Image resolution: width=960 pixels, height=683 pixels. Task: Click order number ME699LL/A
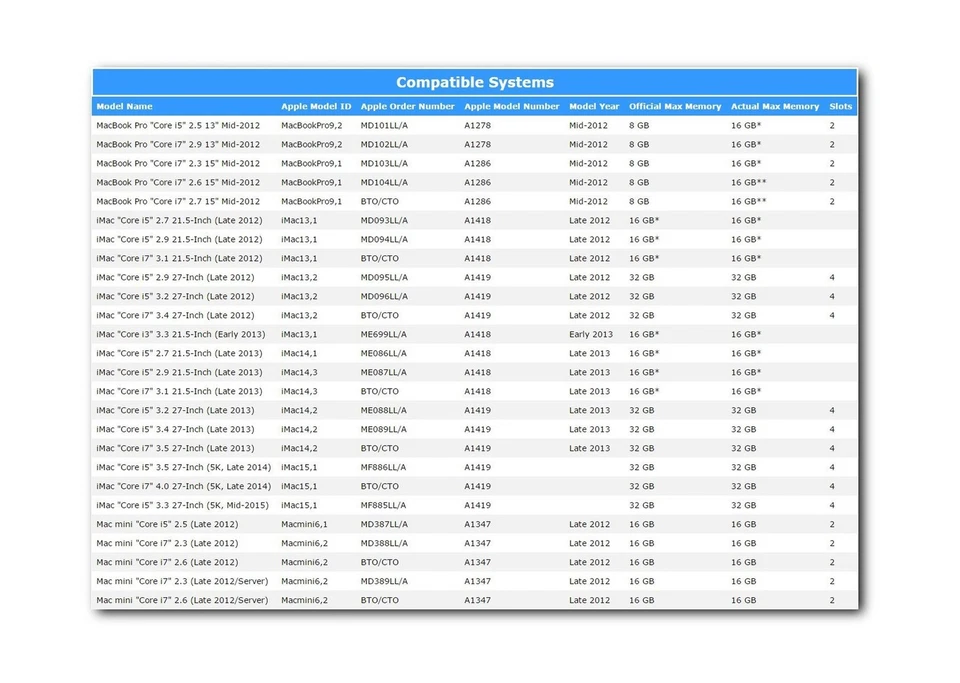tap(384, 335)
